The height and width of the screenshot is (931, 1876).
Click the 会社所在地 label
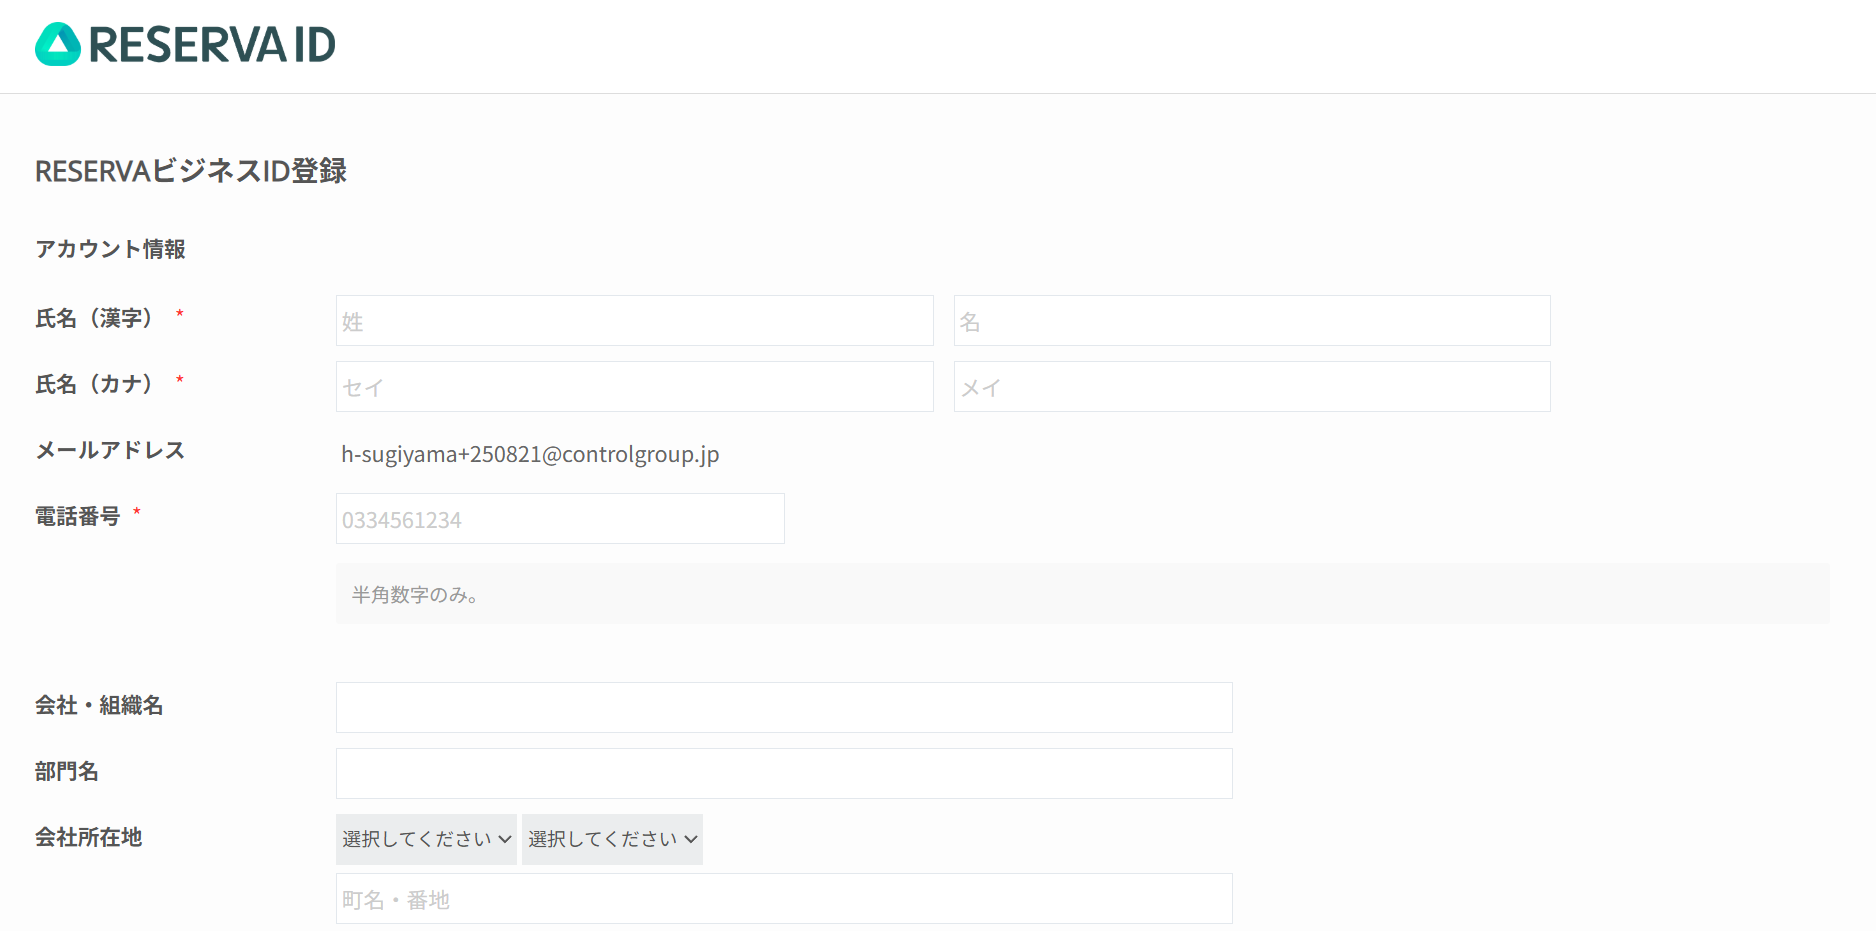(88, 837)
